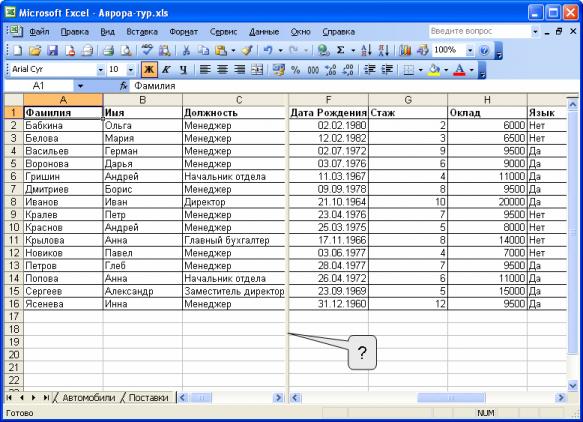Click the Введите вопрос help input field
The width and height of the screenshot is (583, 422).
tap(480, 31)
